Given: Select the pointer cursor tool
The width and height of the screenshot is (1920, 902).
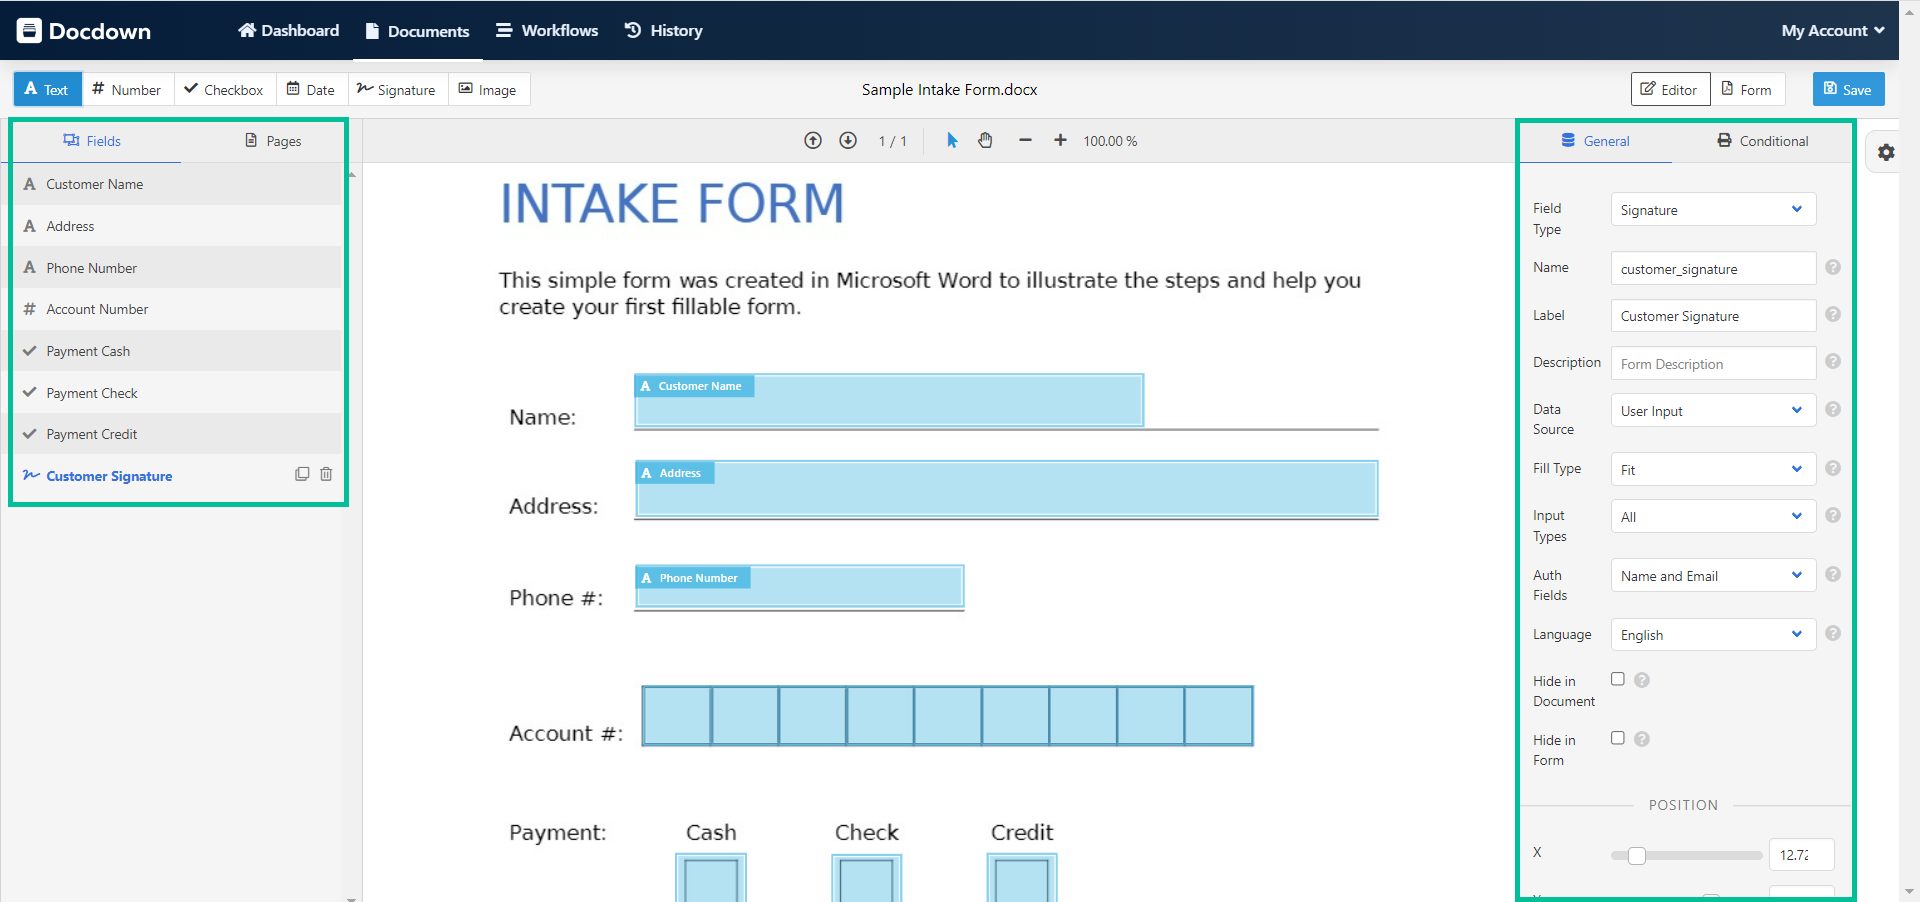Looking at the screenshot, I should pos(952,141).
